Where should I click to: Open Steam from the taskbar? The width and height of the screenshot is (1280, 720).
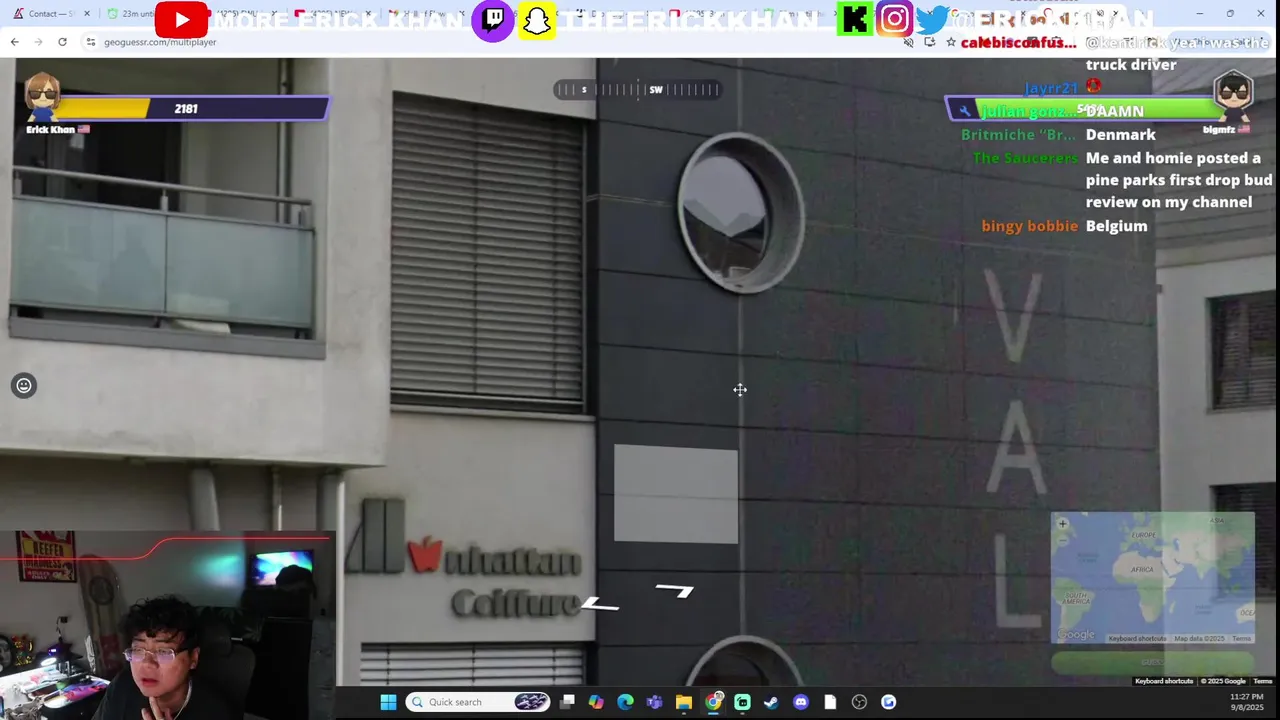tap(771, 702)
